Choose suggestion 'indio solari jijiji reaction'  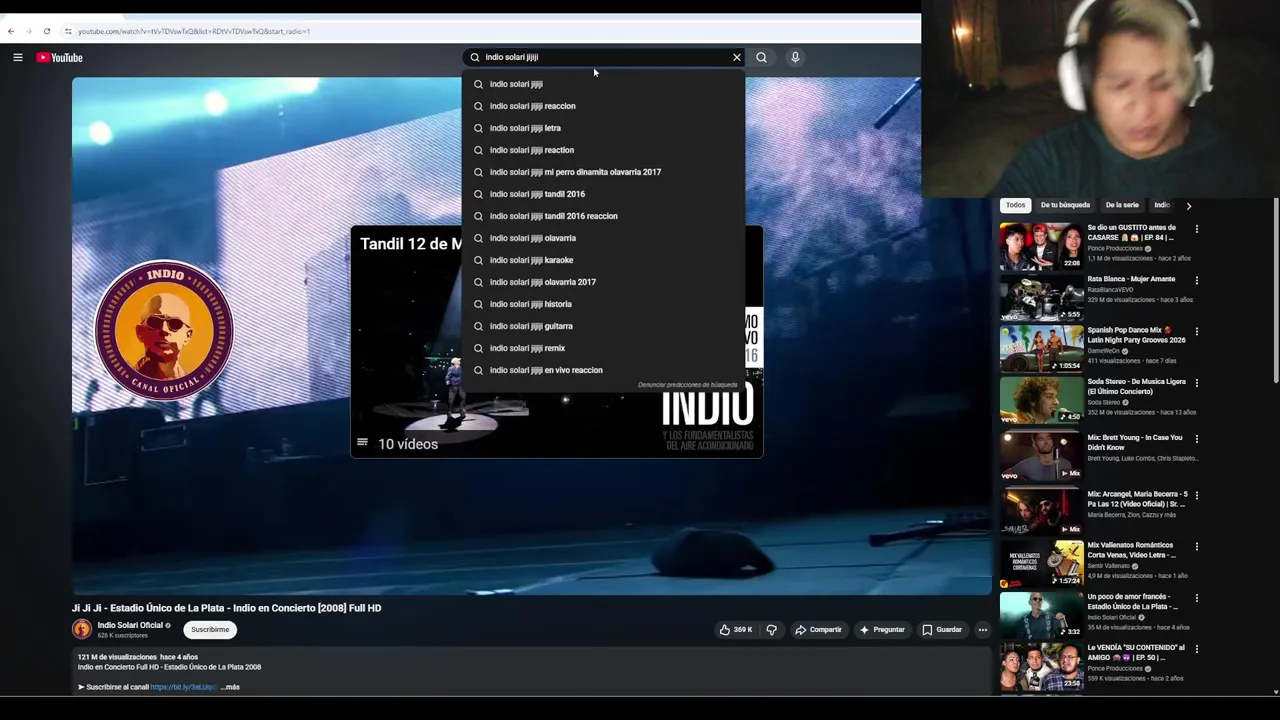[604, 150]
